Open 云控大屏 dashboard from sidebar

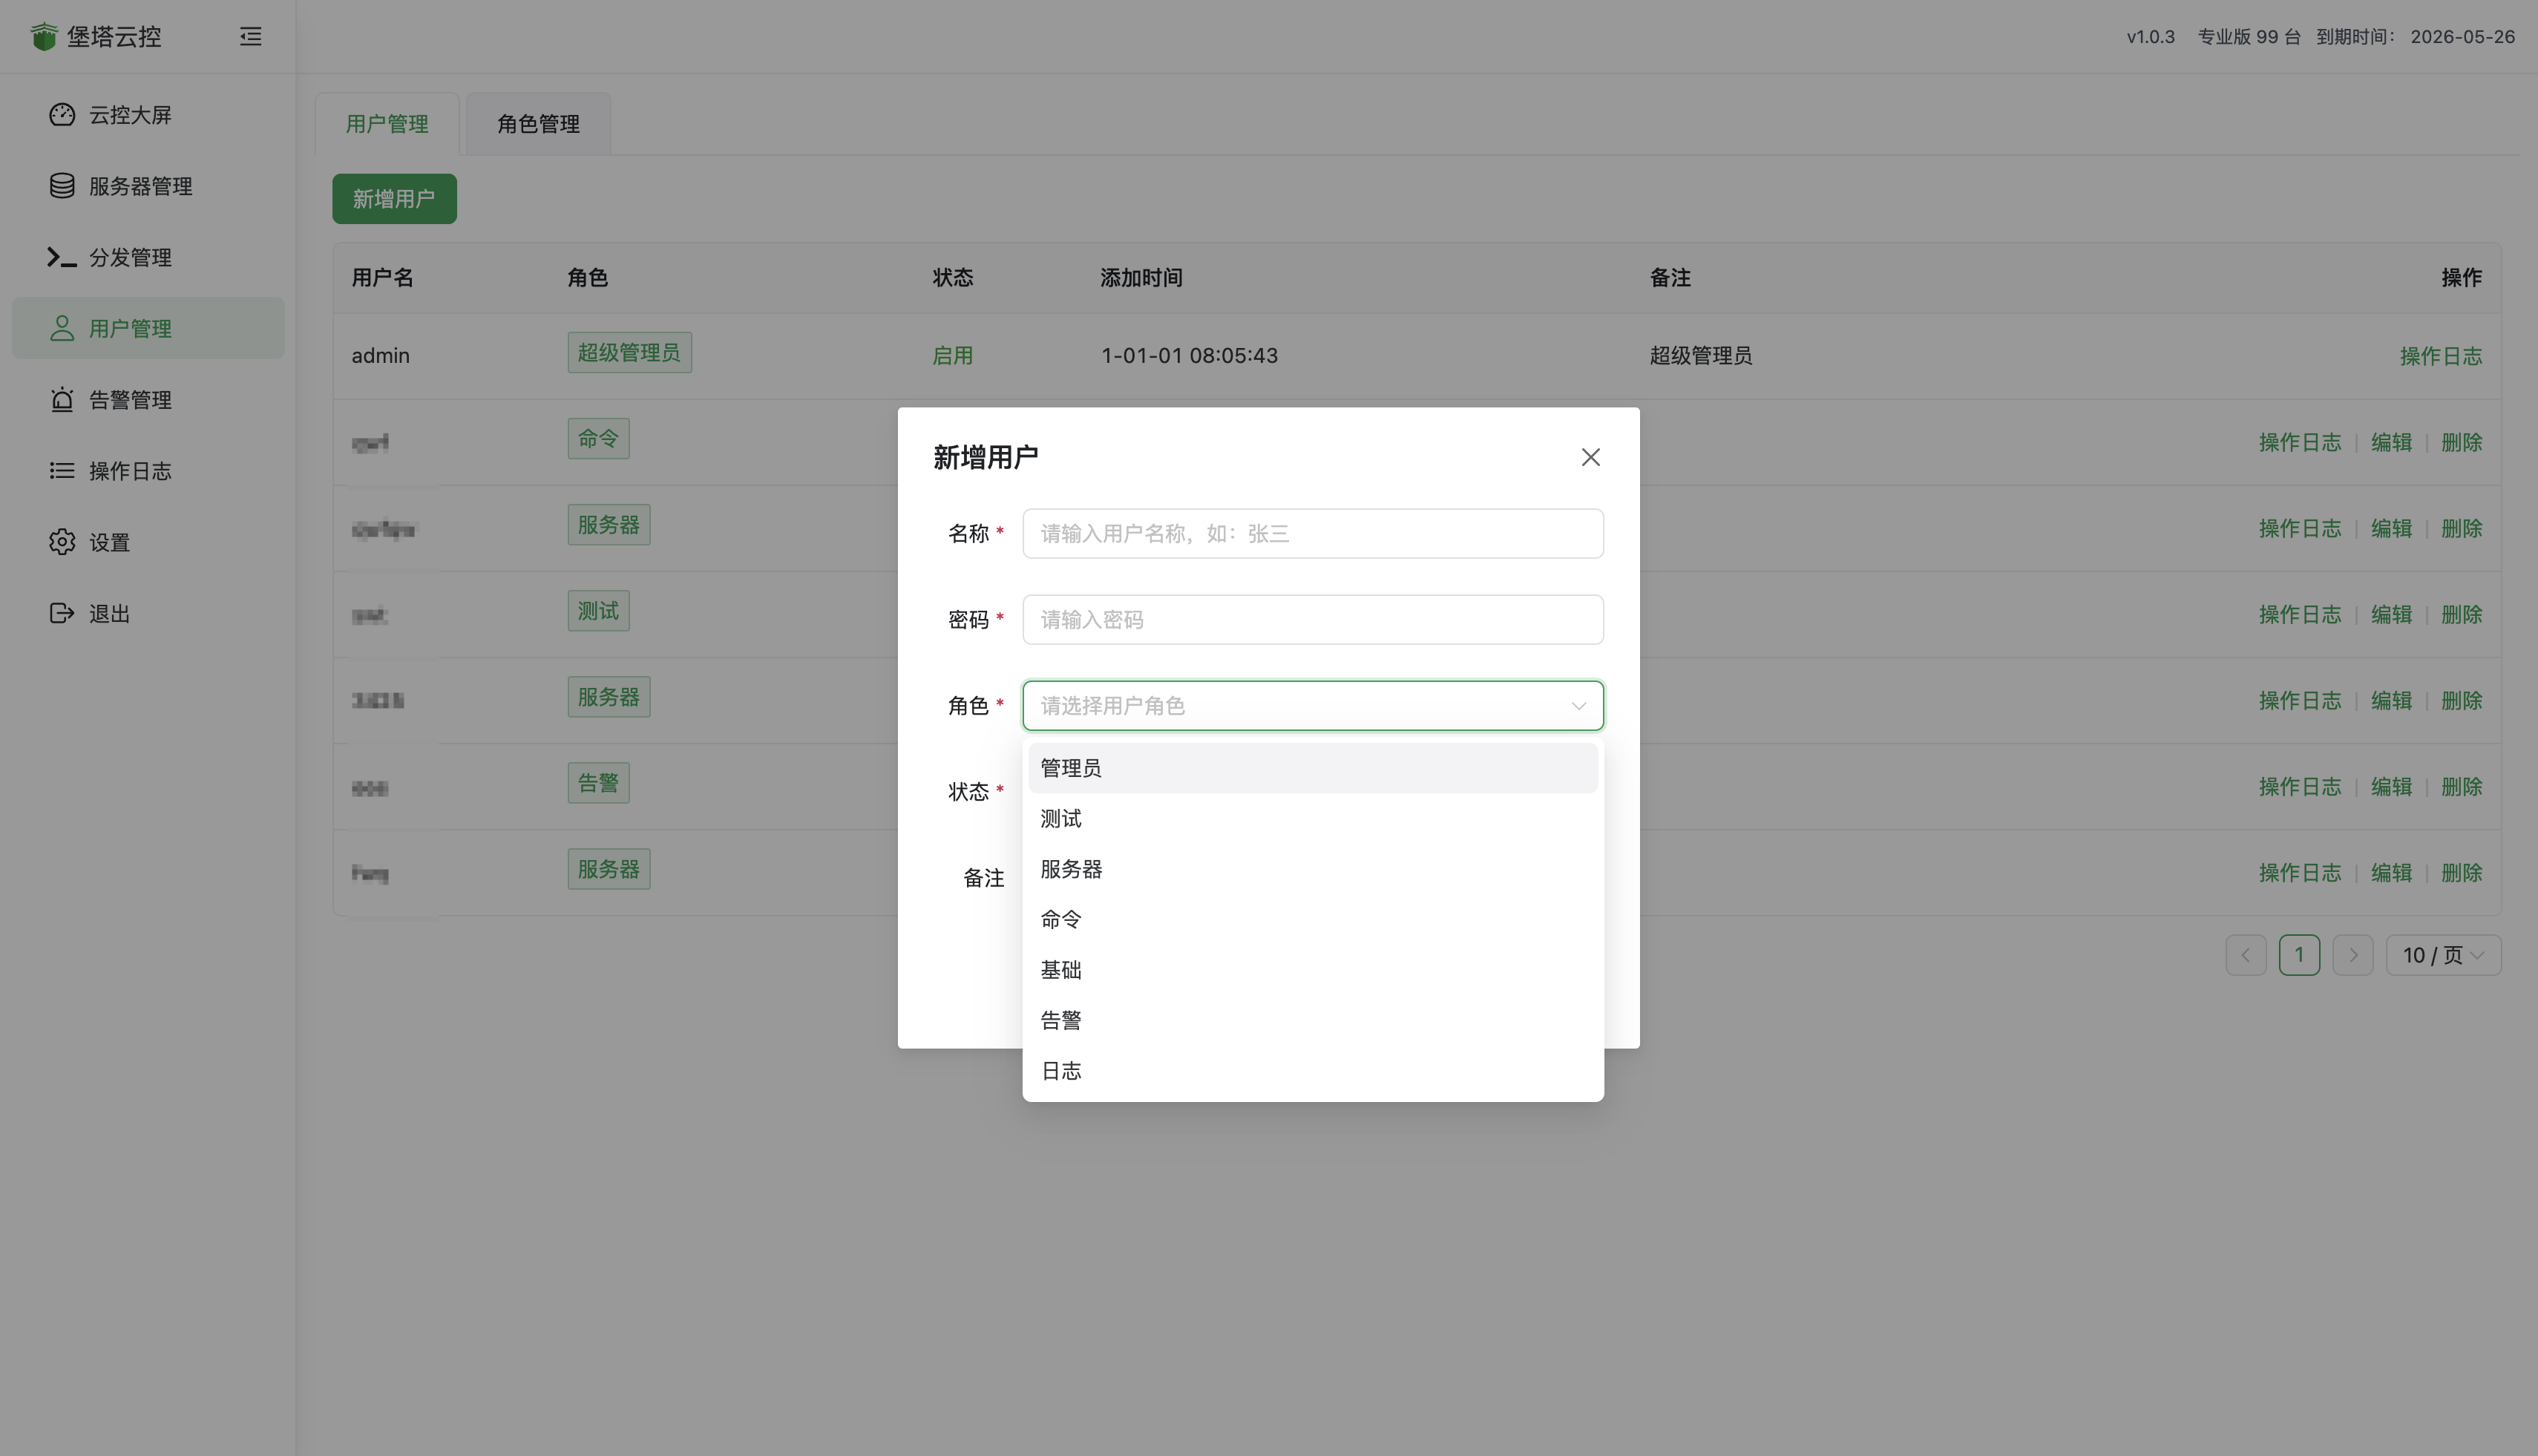tap(129, 115)
